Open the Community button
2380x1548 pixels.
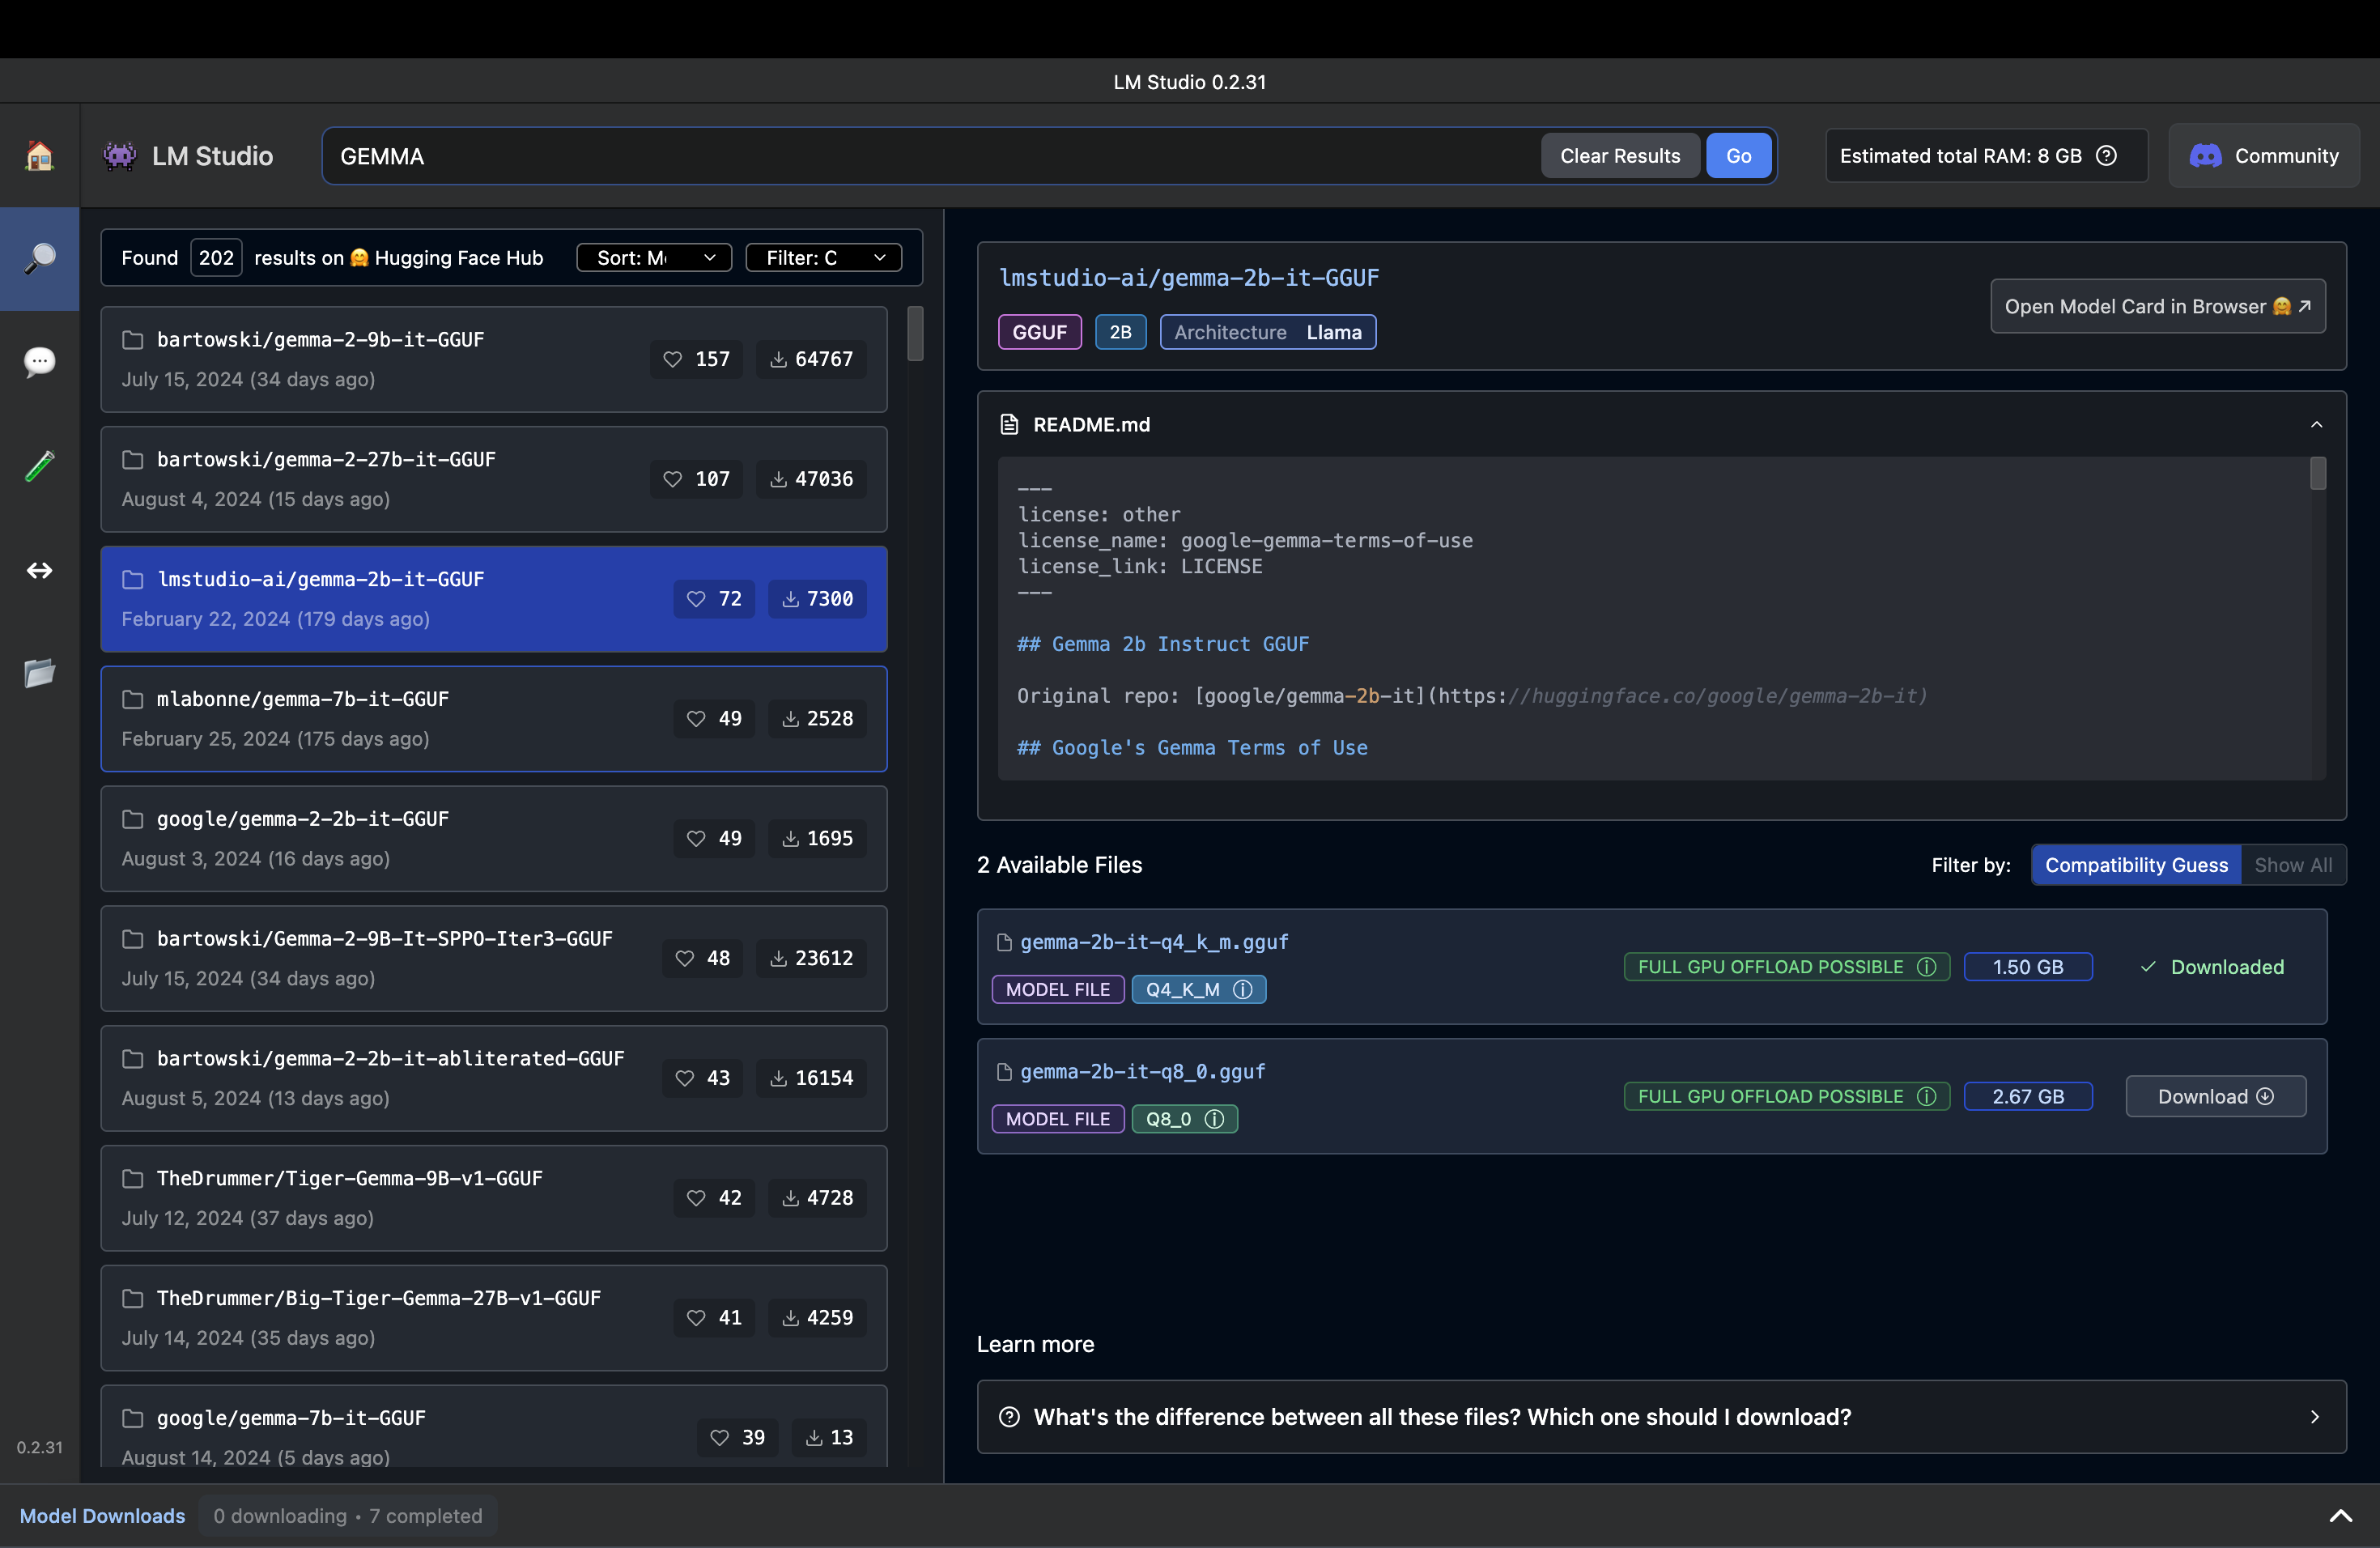[2264, 156]
